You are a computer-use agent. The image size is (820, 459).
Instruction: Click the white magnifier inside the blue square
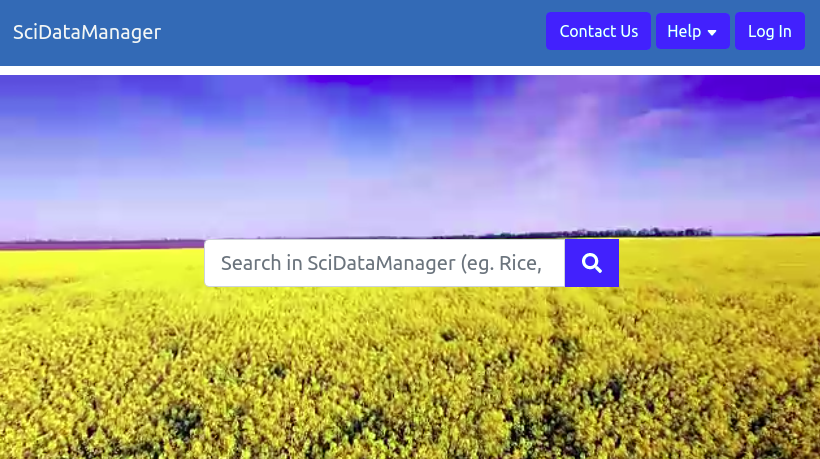[591, 263]
